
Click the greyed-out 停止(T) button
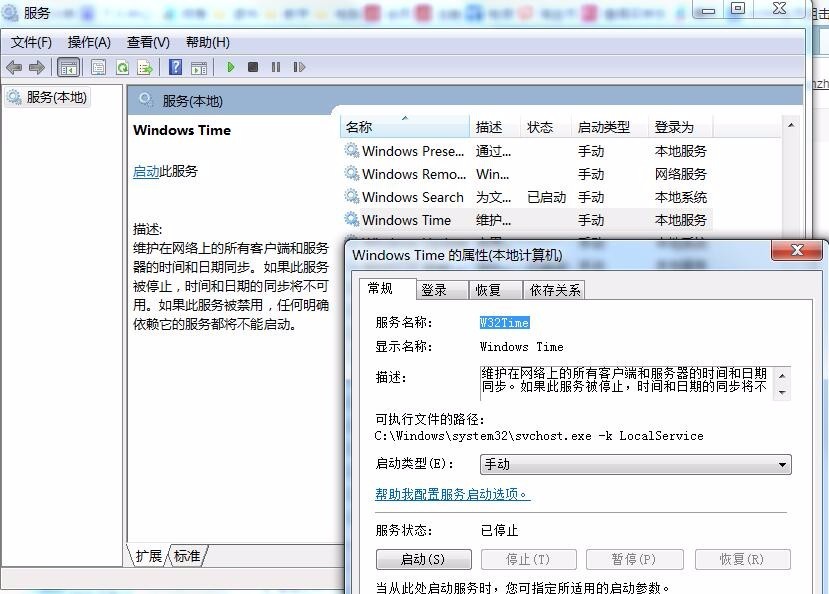(x=529, y=559)
